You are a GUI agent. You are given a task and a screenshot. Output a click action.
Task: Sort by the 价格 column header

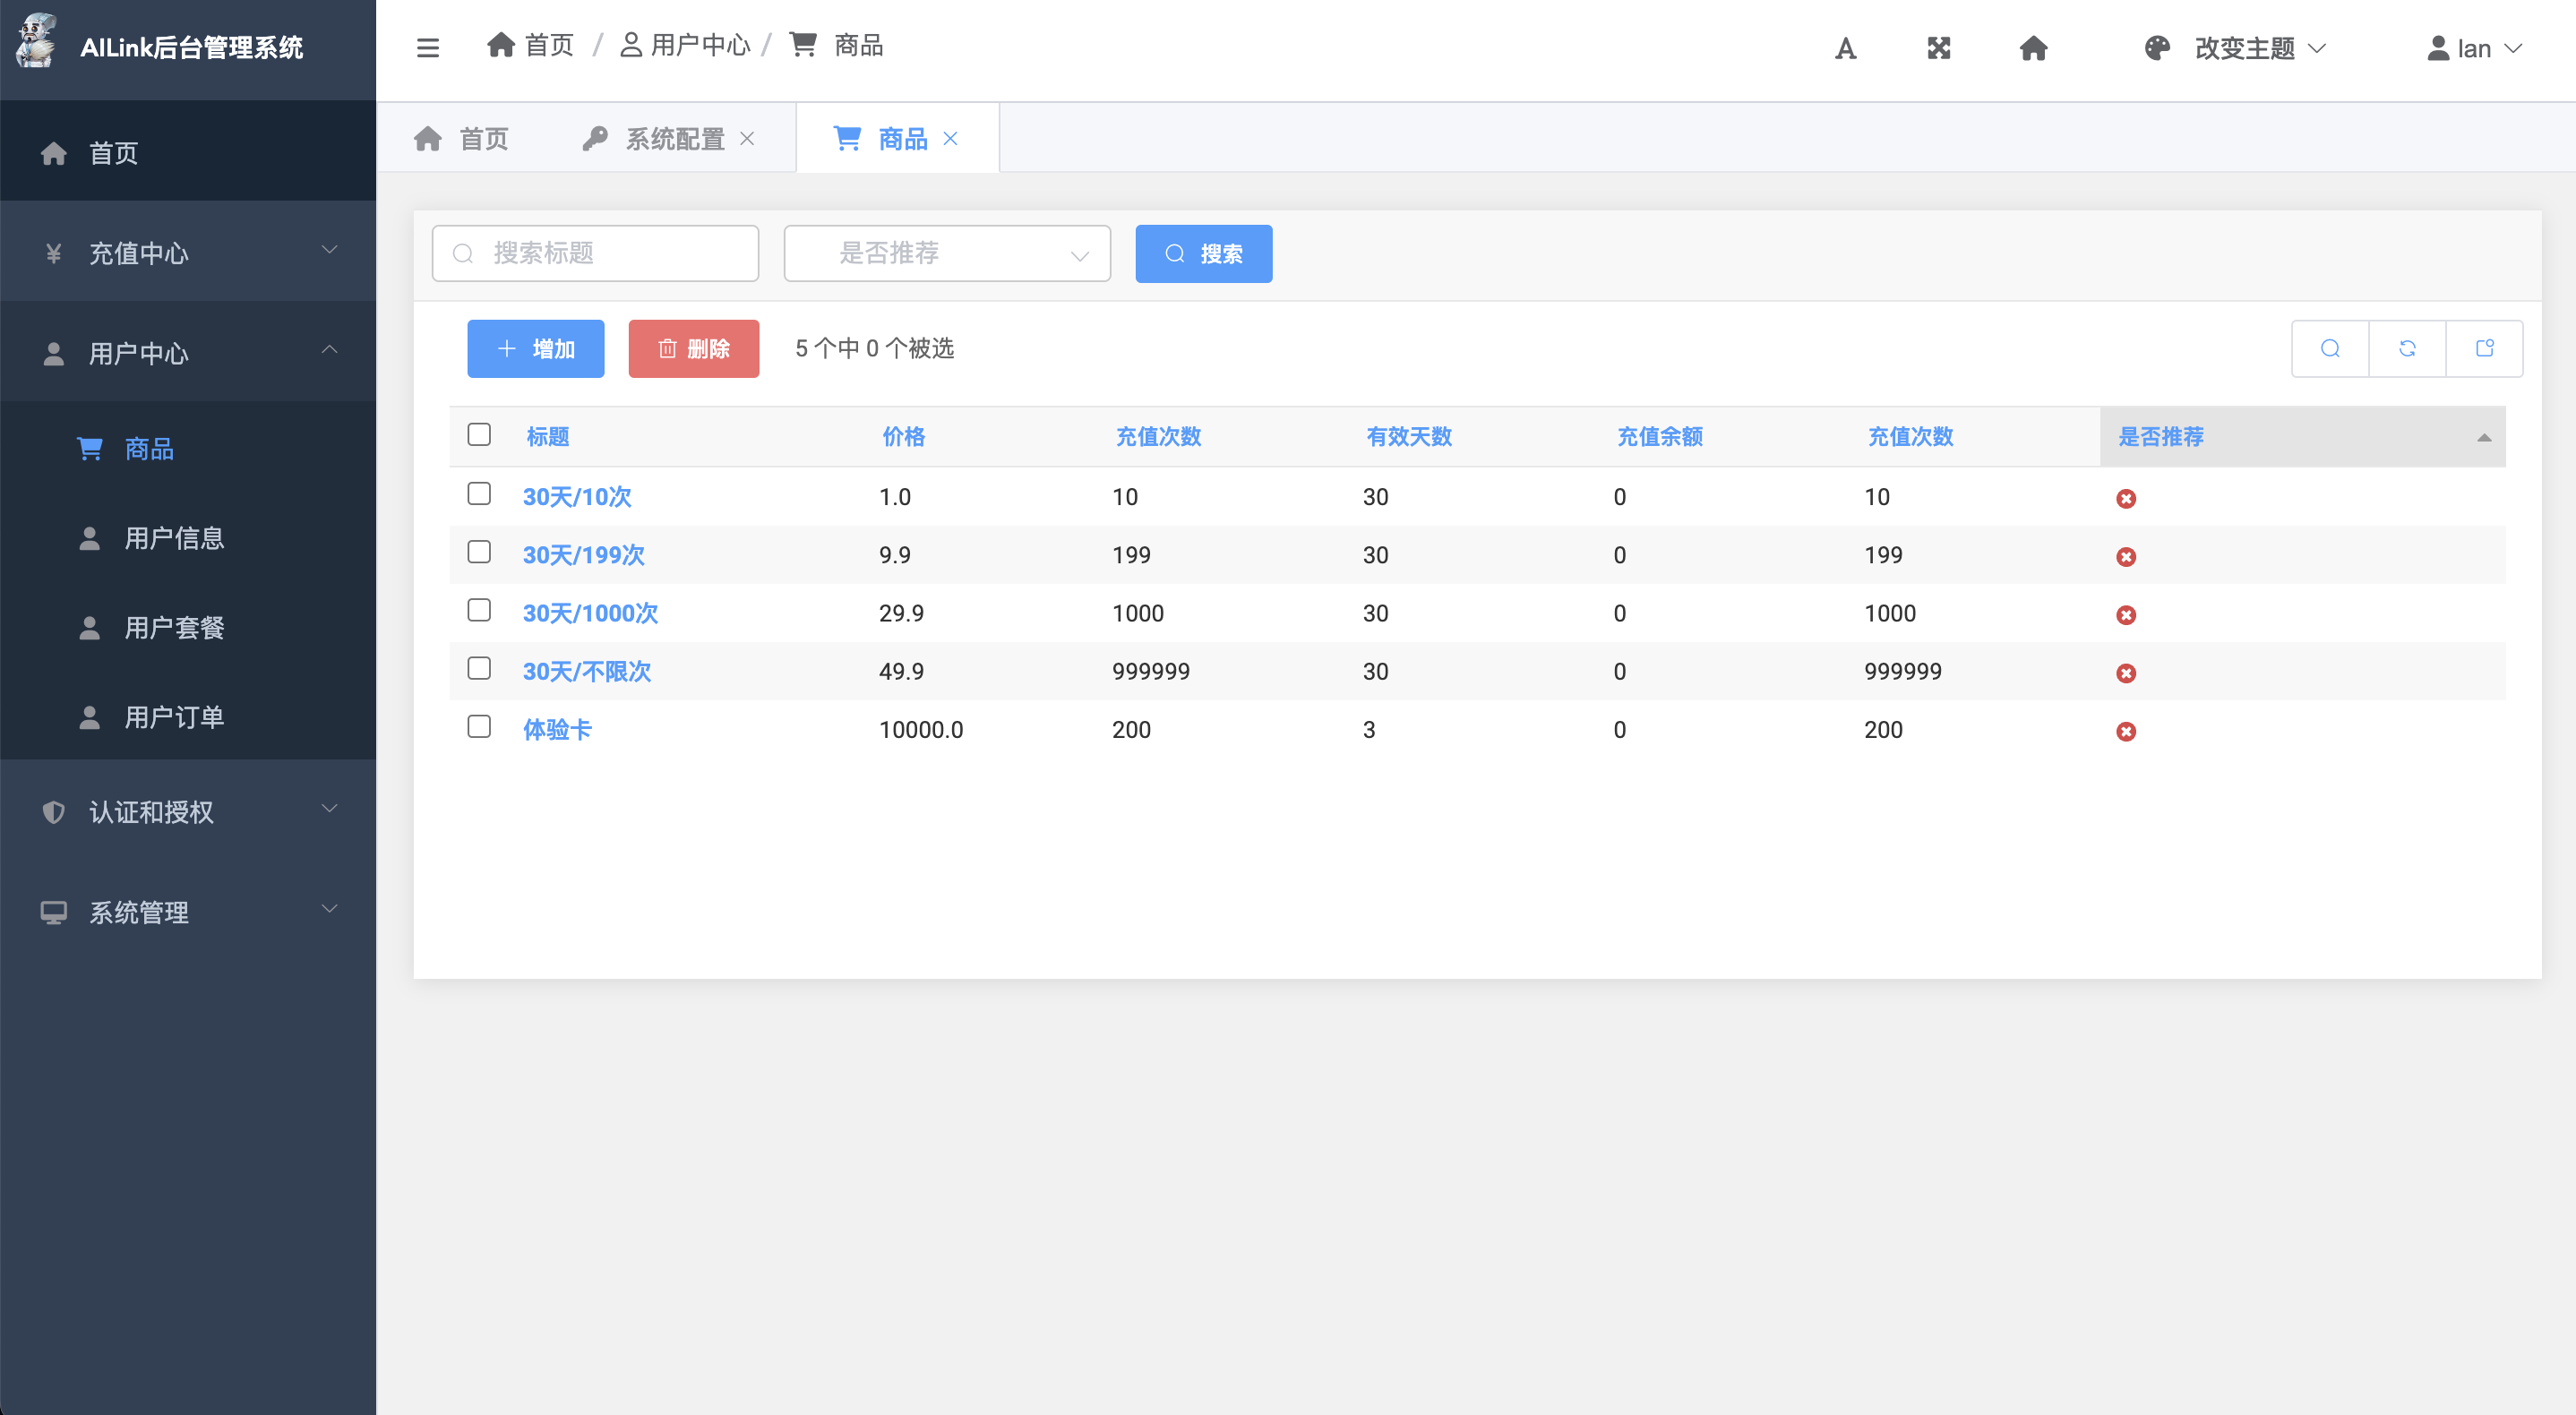pyautogui.click(x=904, y=437)
